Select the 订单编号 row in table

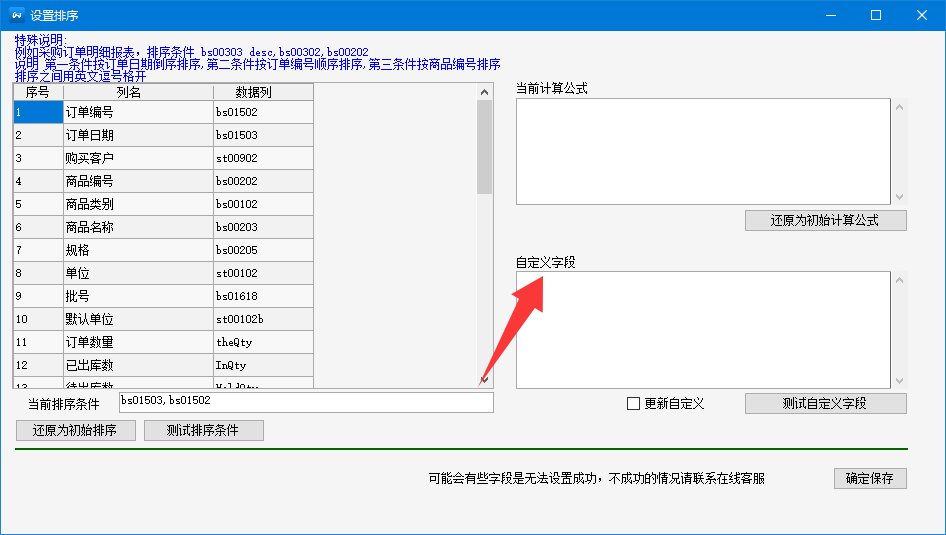(137, 113)
